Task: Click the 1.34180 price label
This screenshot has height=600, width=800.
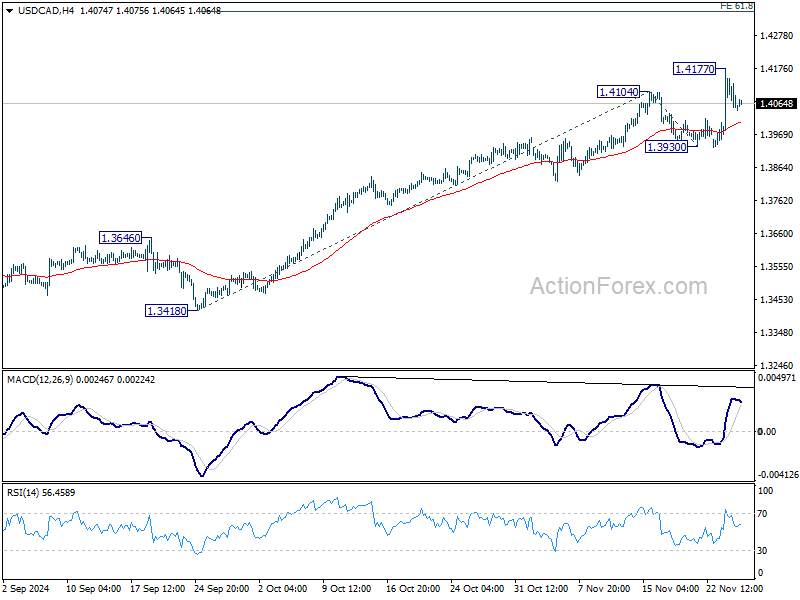Action: tap(166, 311)
